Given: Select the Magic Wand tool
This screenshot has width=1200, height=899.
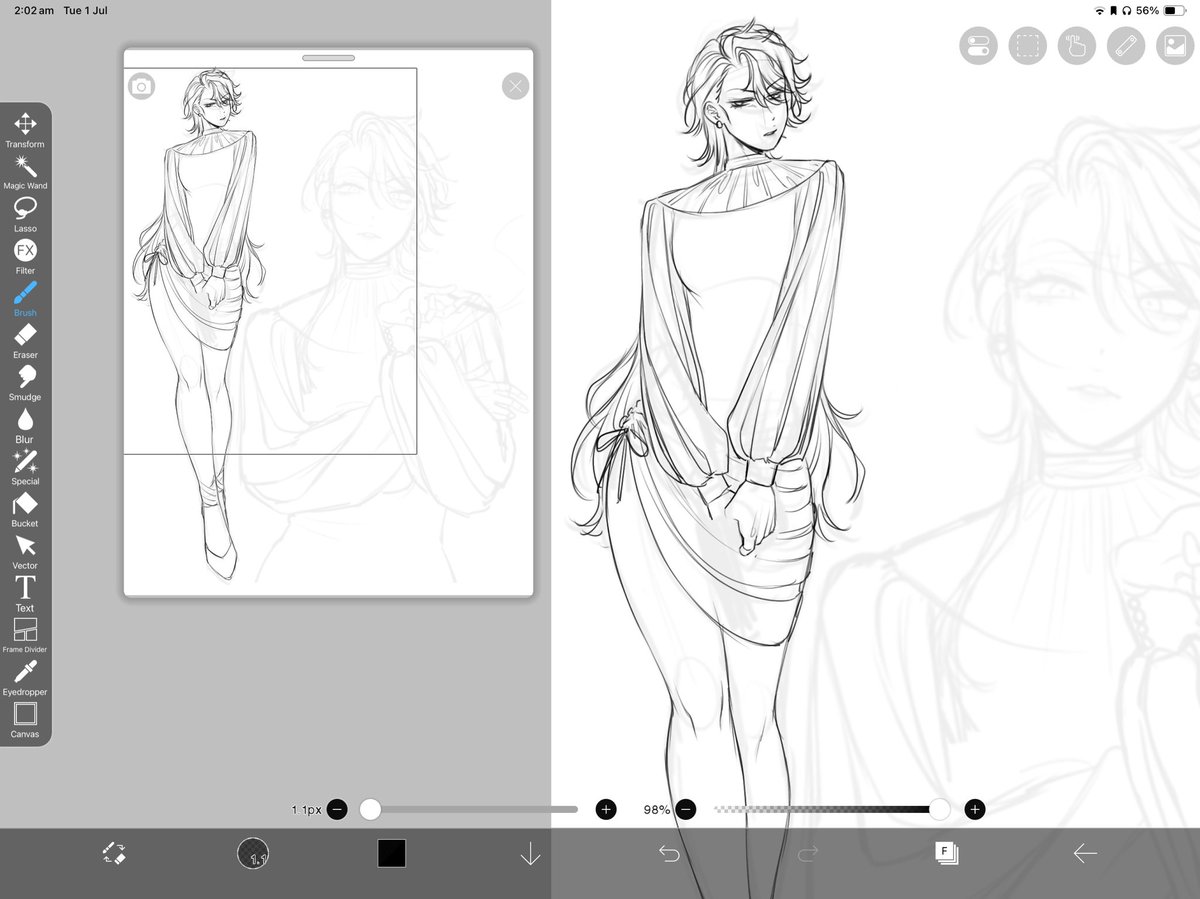Looking at the screenshot, I should 25,172.
